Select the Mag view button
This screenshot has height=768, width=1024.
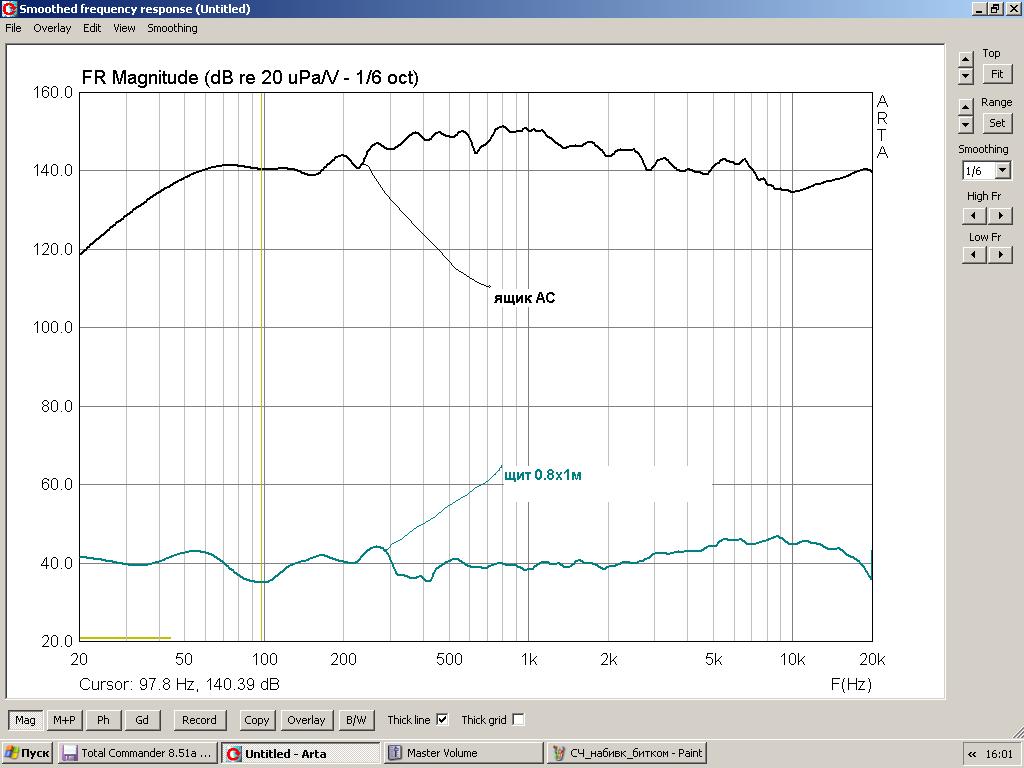[x=25, y=720]
